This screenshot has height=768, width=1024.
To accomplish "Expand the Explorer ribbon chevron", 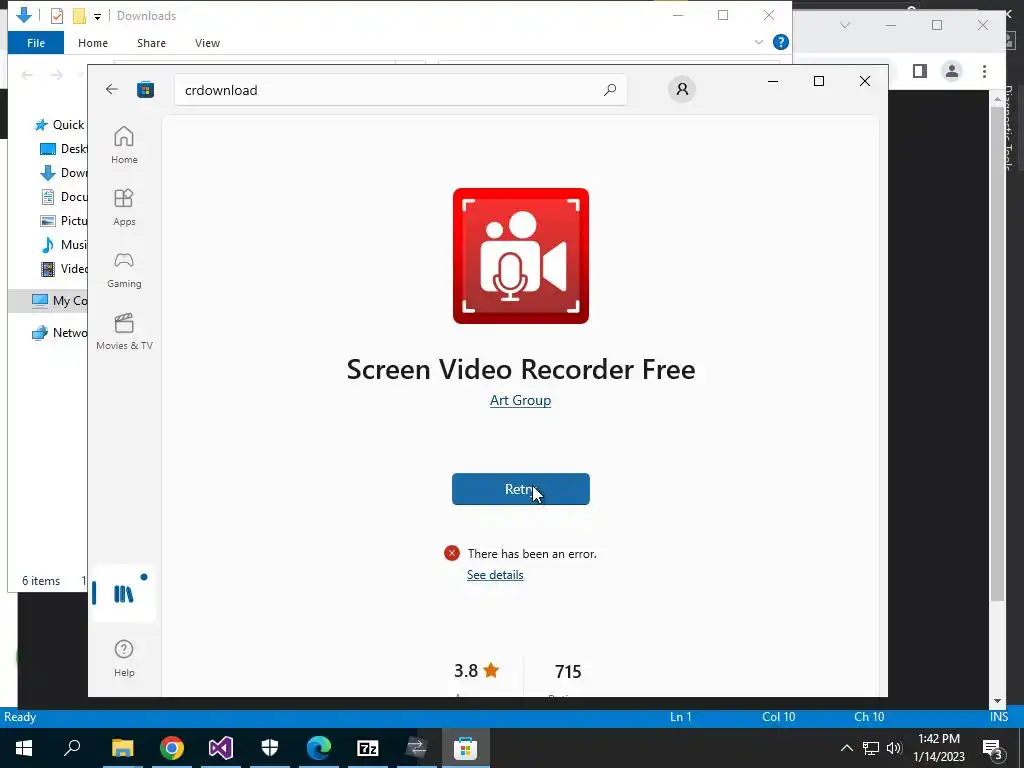I will click(759, 42).
